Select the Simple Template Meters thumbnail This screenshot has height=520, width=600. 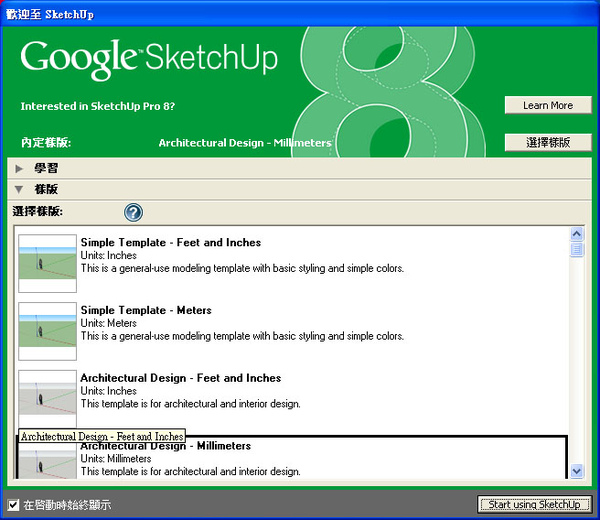[47, 331]
